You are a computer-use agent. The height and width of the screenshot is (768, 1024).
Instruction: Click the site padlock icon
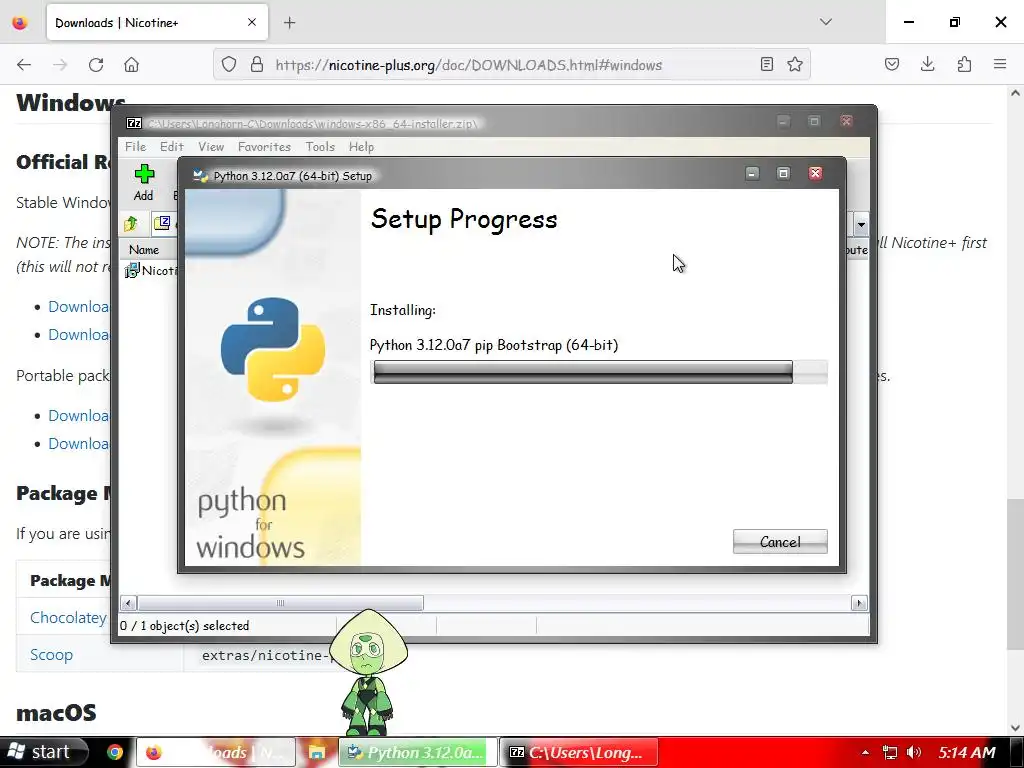(257, 65)
